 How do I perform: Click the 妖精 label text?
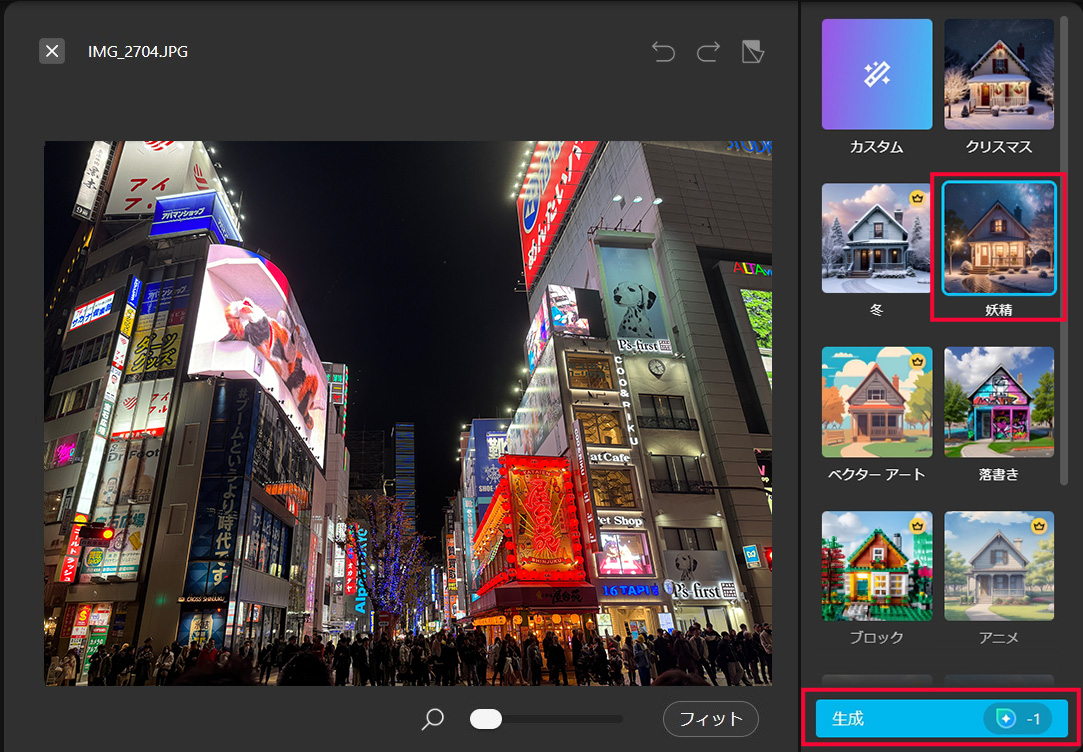click(x=999, y=311)
